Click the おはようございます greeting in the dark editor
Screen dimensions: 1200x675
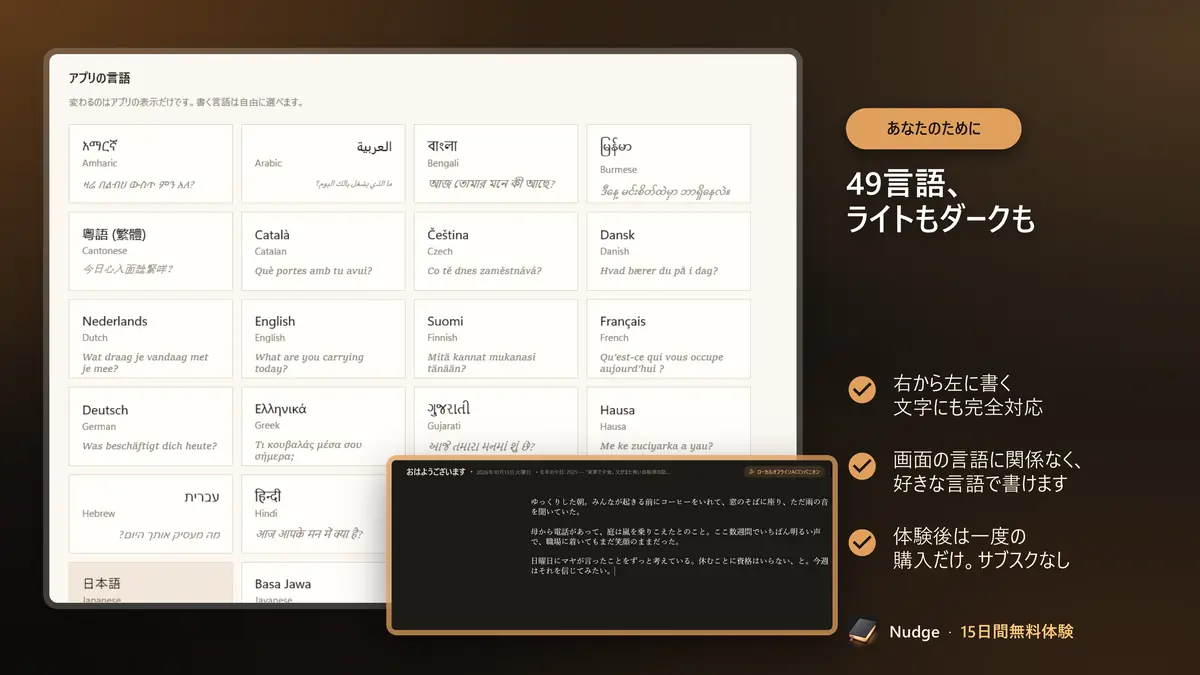pos(436,471)
